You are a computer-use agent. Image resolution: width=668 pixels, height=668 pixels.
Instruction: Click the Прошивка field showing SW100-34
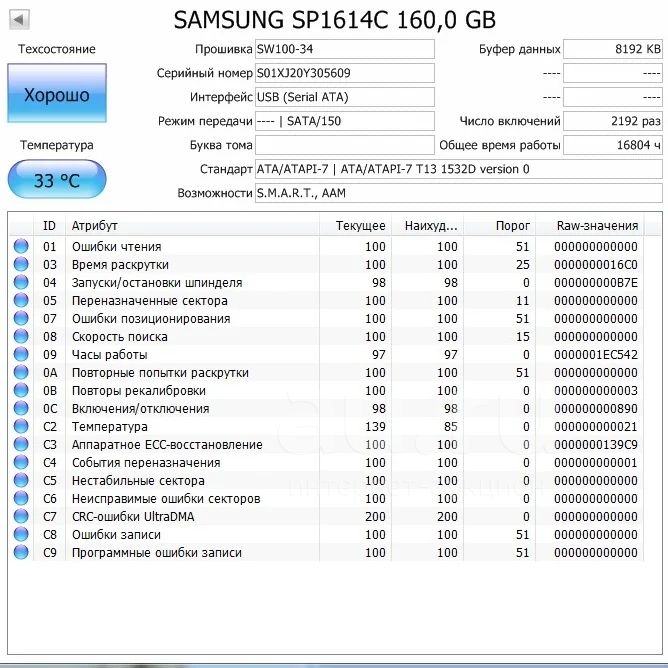[344, 49]
